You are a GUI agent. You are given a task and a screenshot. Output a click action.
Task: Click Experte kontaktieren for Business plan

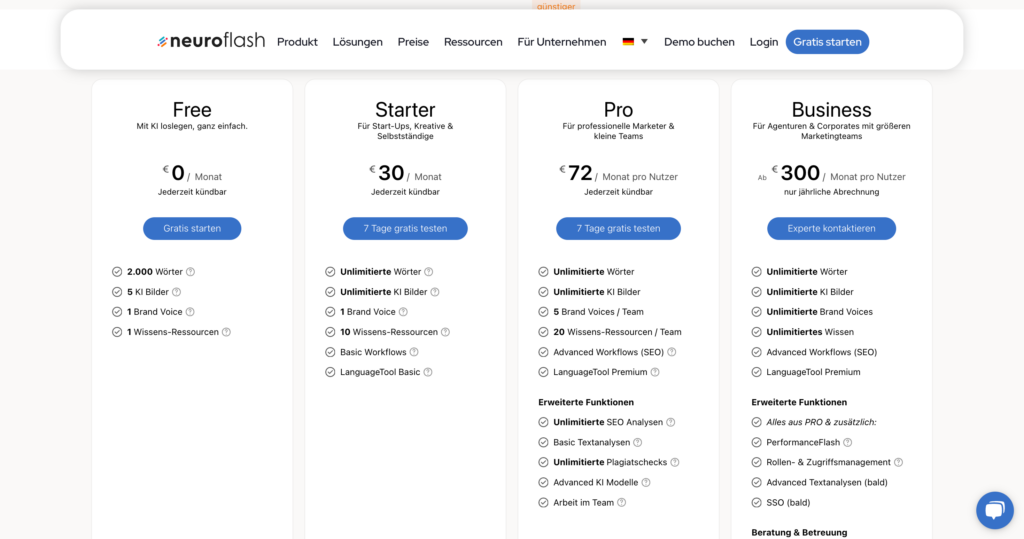pyautogui.click(x=831, y=229)
